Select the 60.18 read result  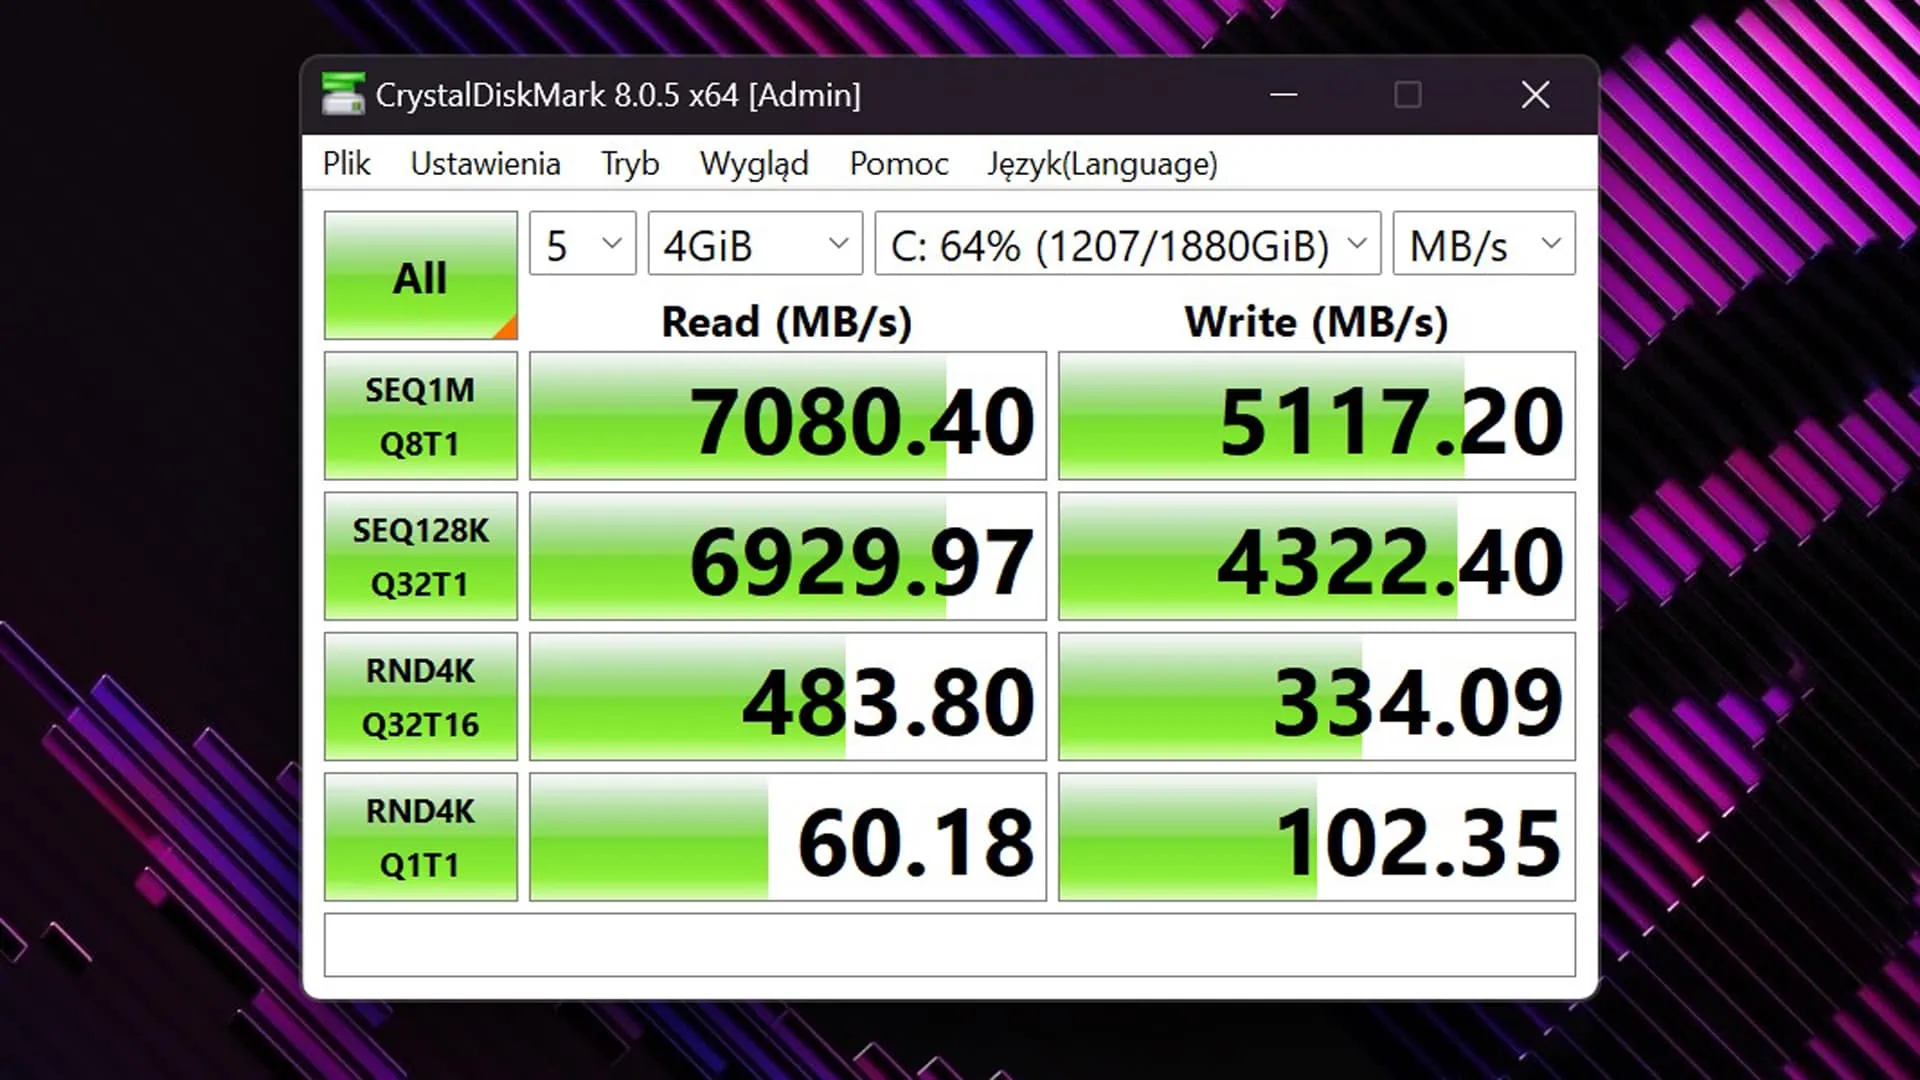(x=788, y=837)
